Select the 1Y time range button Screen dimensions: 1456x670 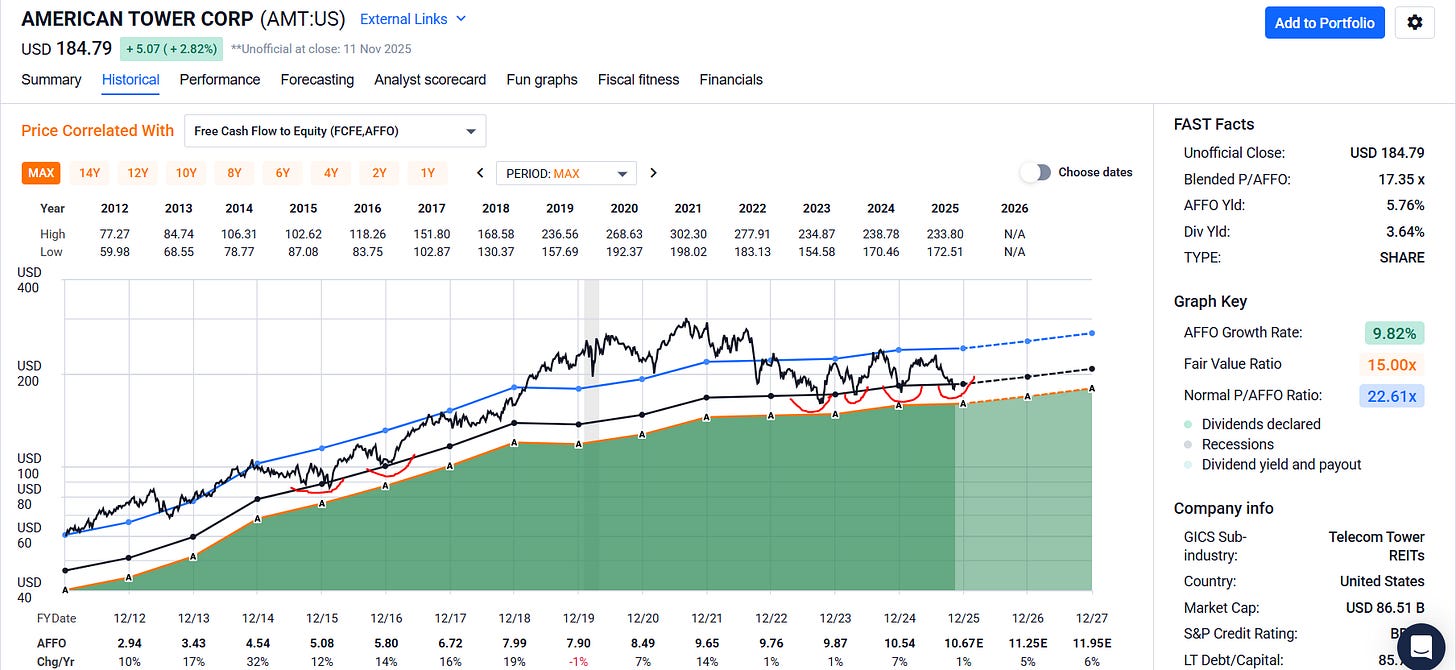[x=427, y=173]
